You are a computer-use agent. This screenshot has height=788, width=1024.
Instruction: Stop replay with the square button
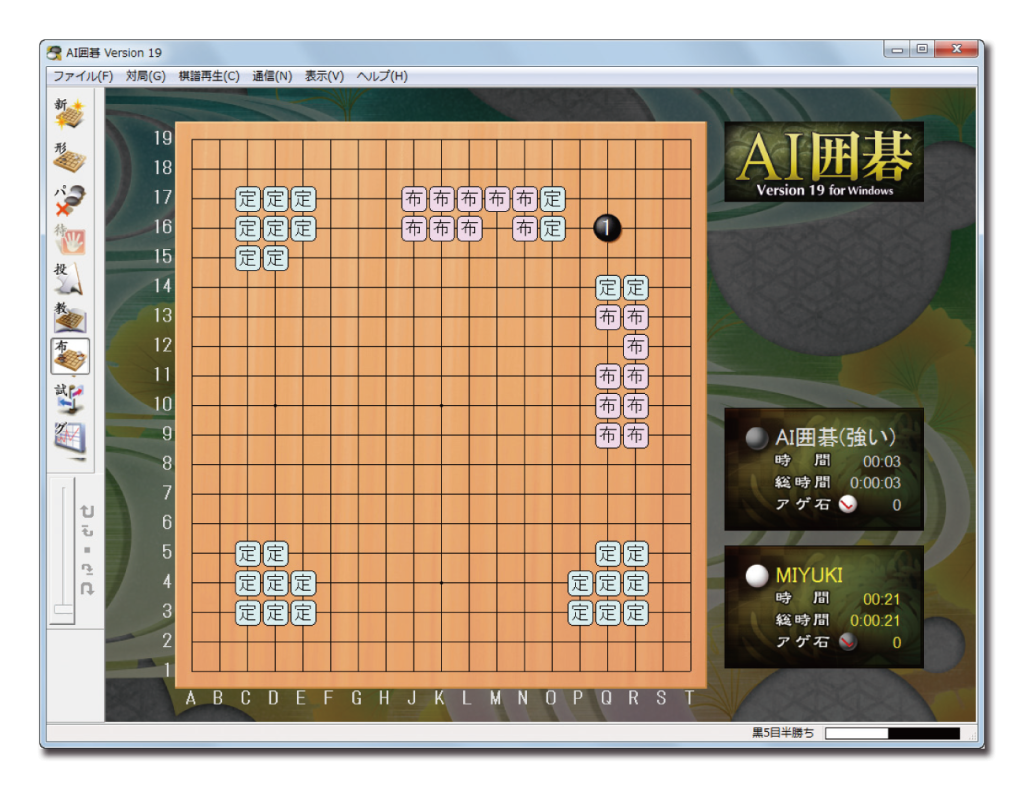(87, 550)
